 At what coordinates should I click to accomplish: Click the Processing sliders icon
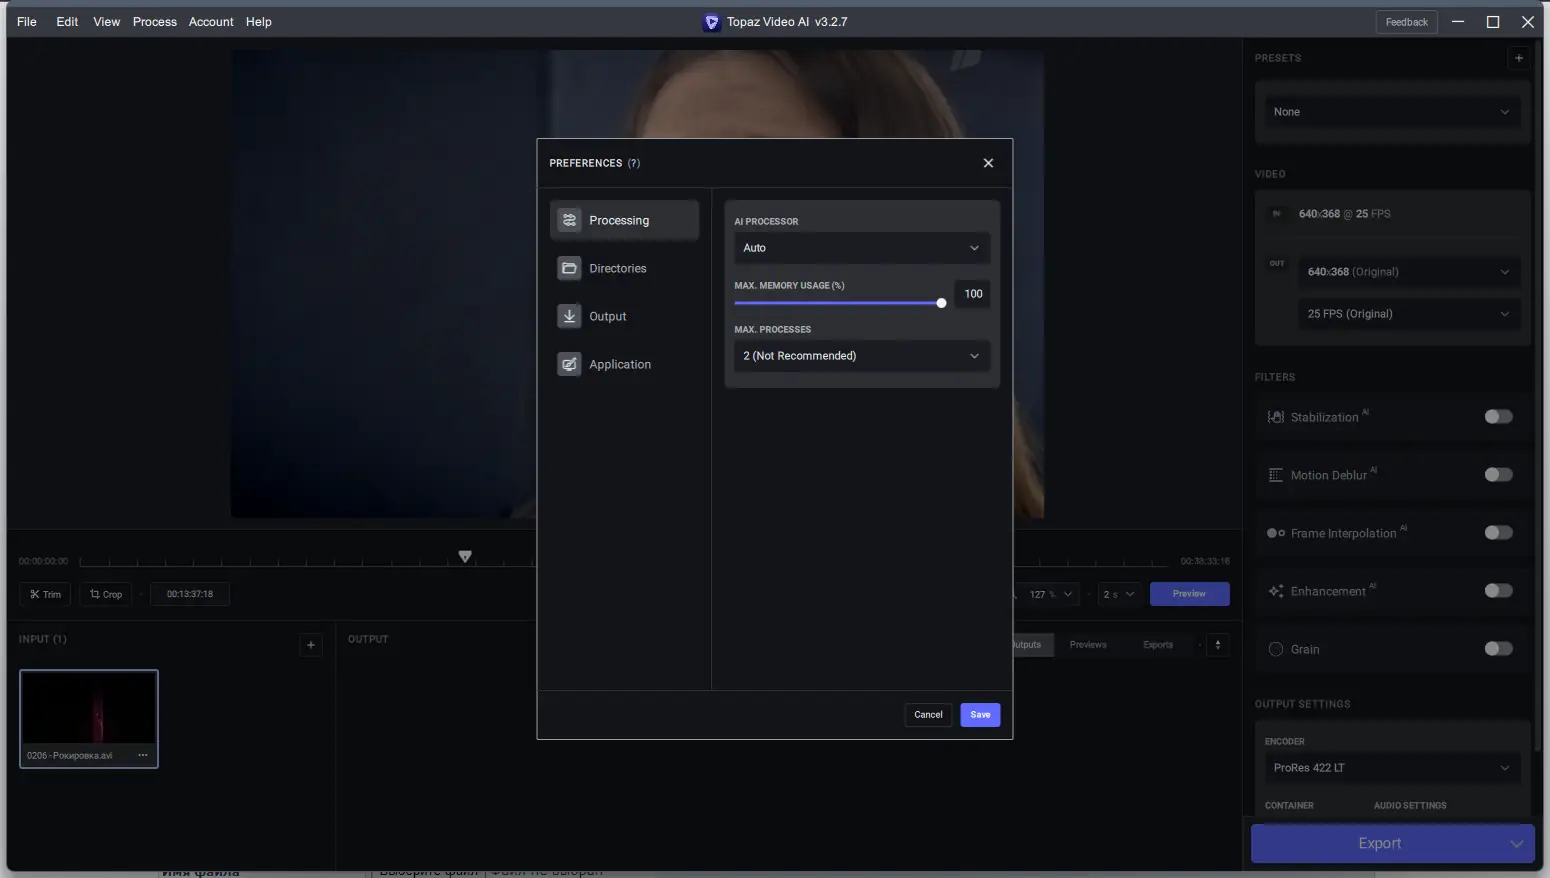(569, 220)
